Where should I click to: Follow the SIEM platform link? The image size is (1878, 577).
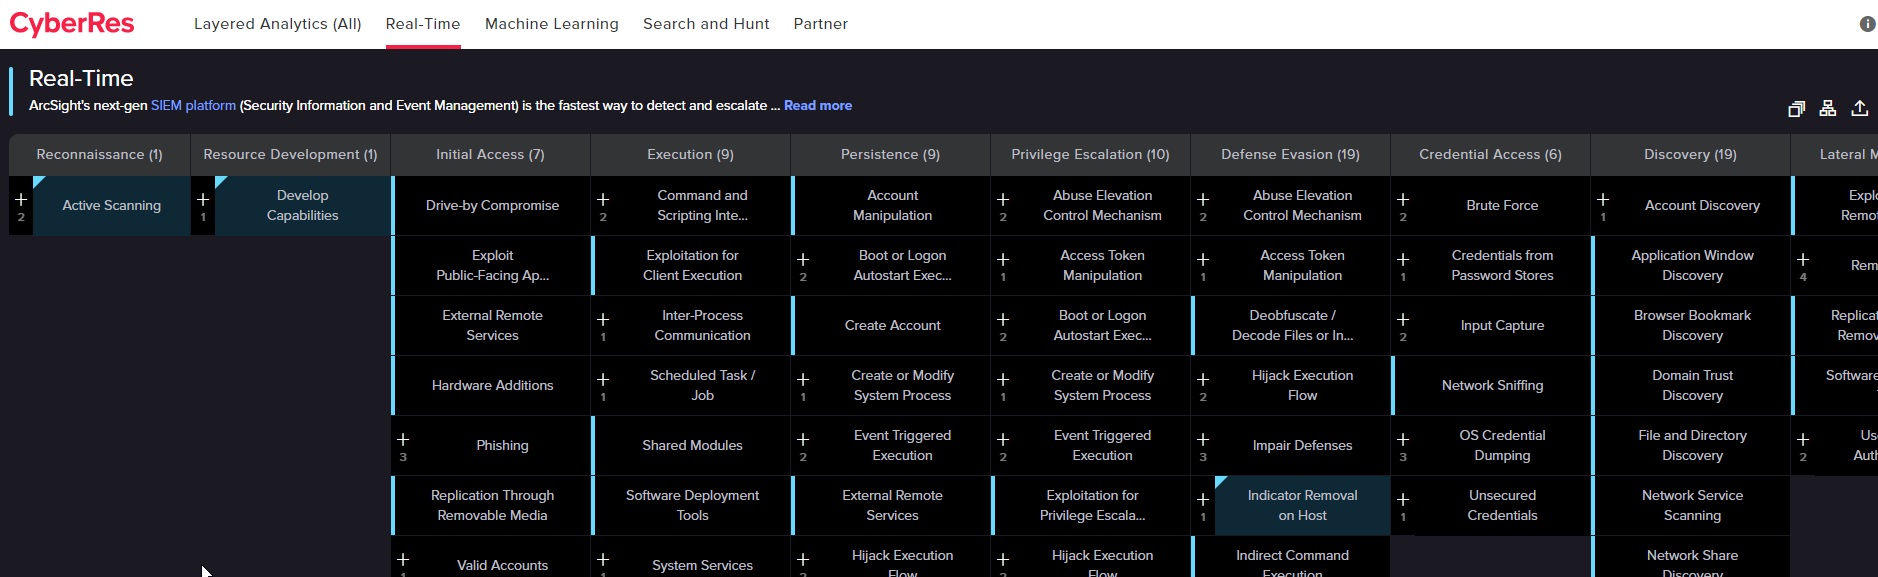pos(193,105)
